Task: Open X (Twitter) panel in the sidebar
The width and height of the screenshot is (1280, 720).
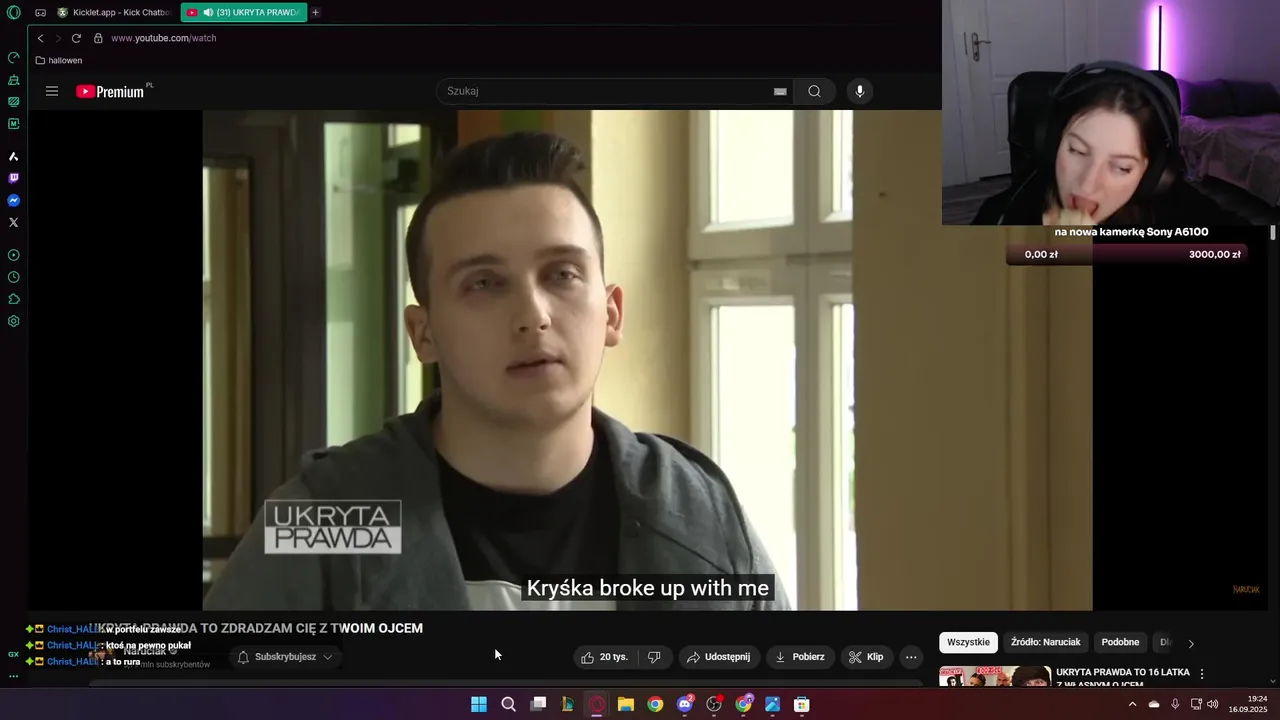Action: point(14,222)
